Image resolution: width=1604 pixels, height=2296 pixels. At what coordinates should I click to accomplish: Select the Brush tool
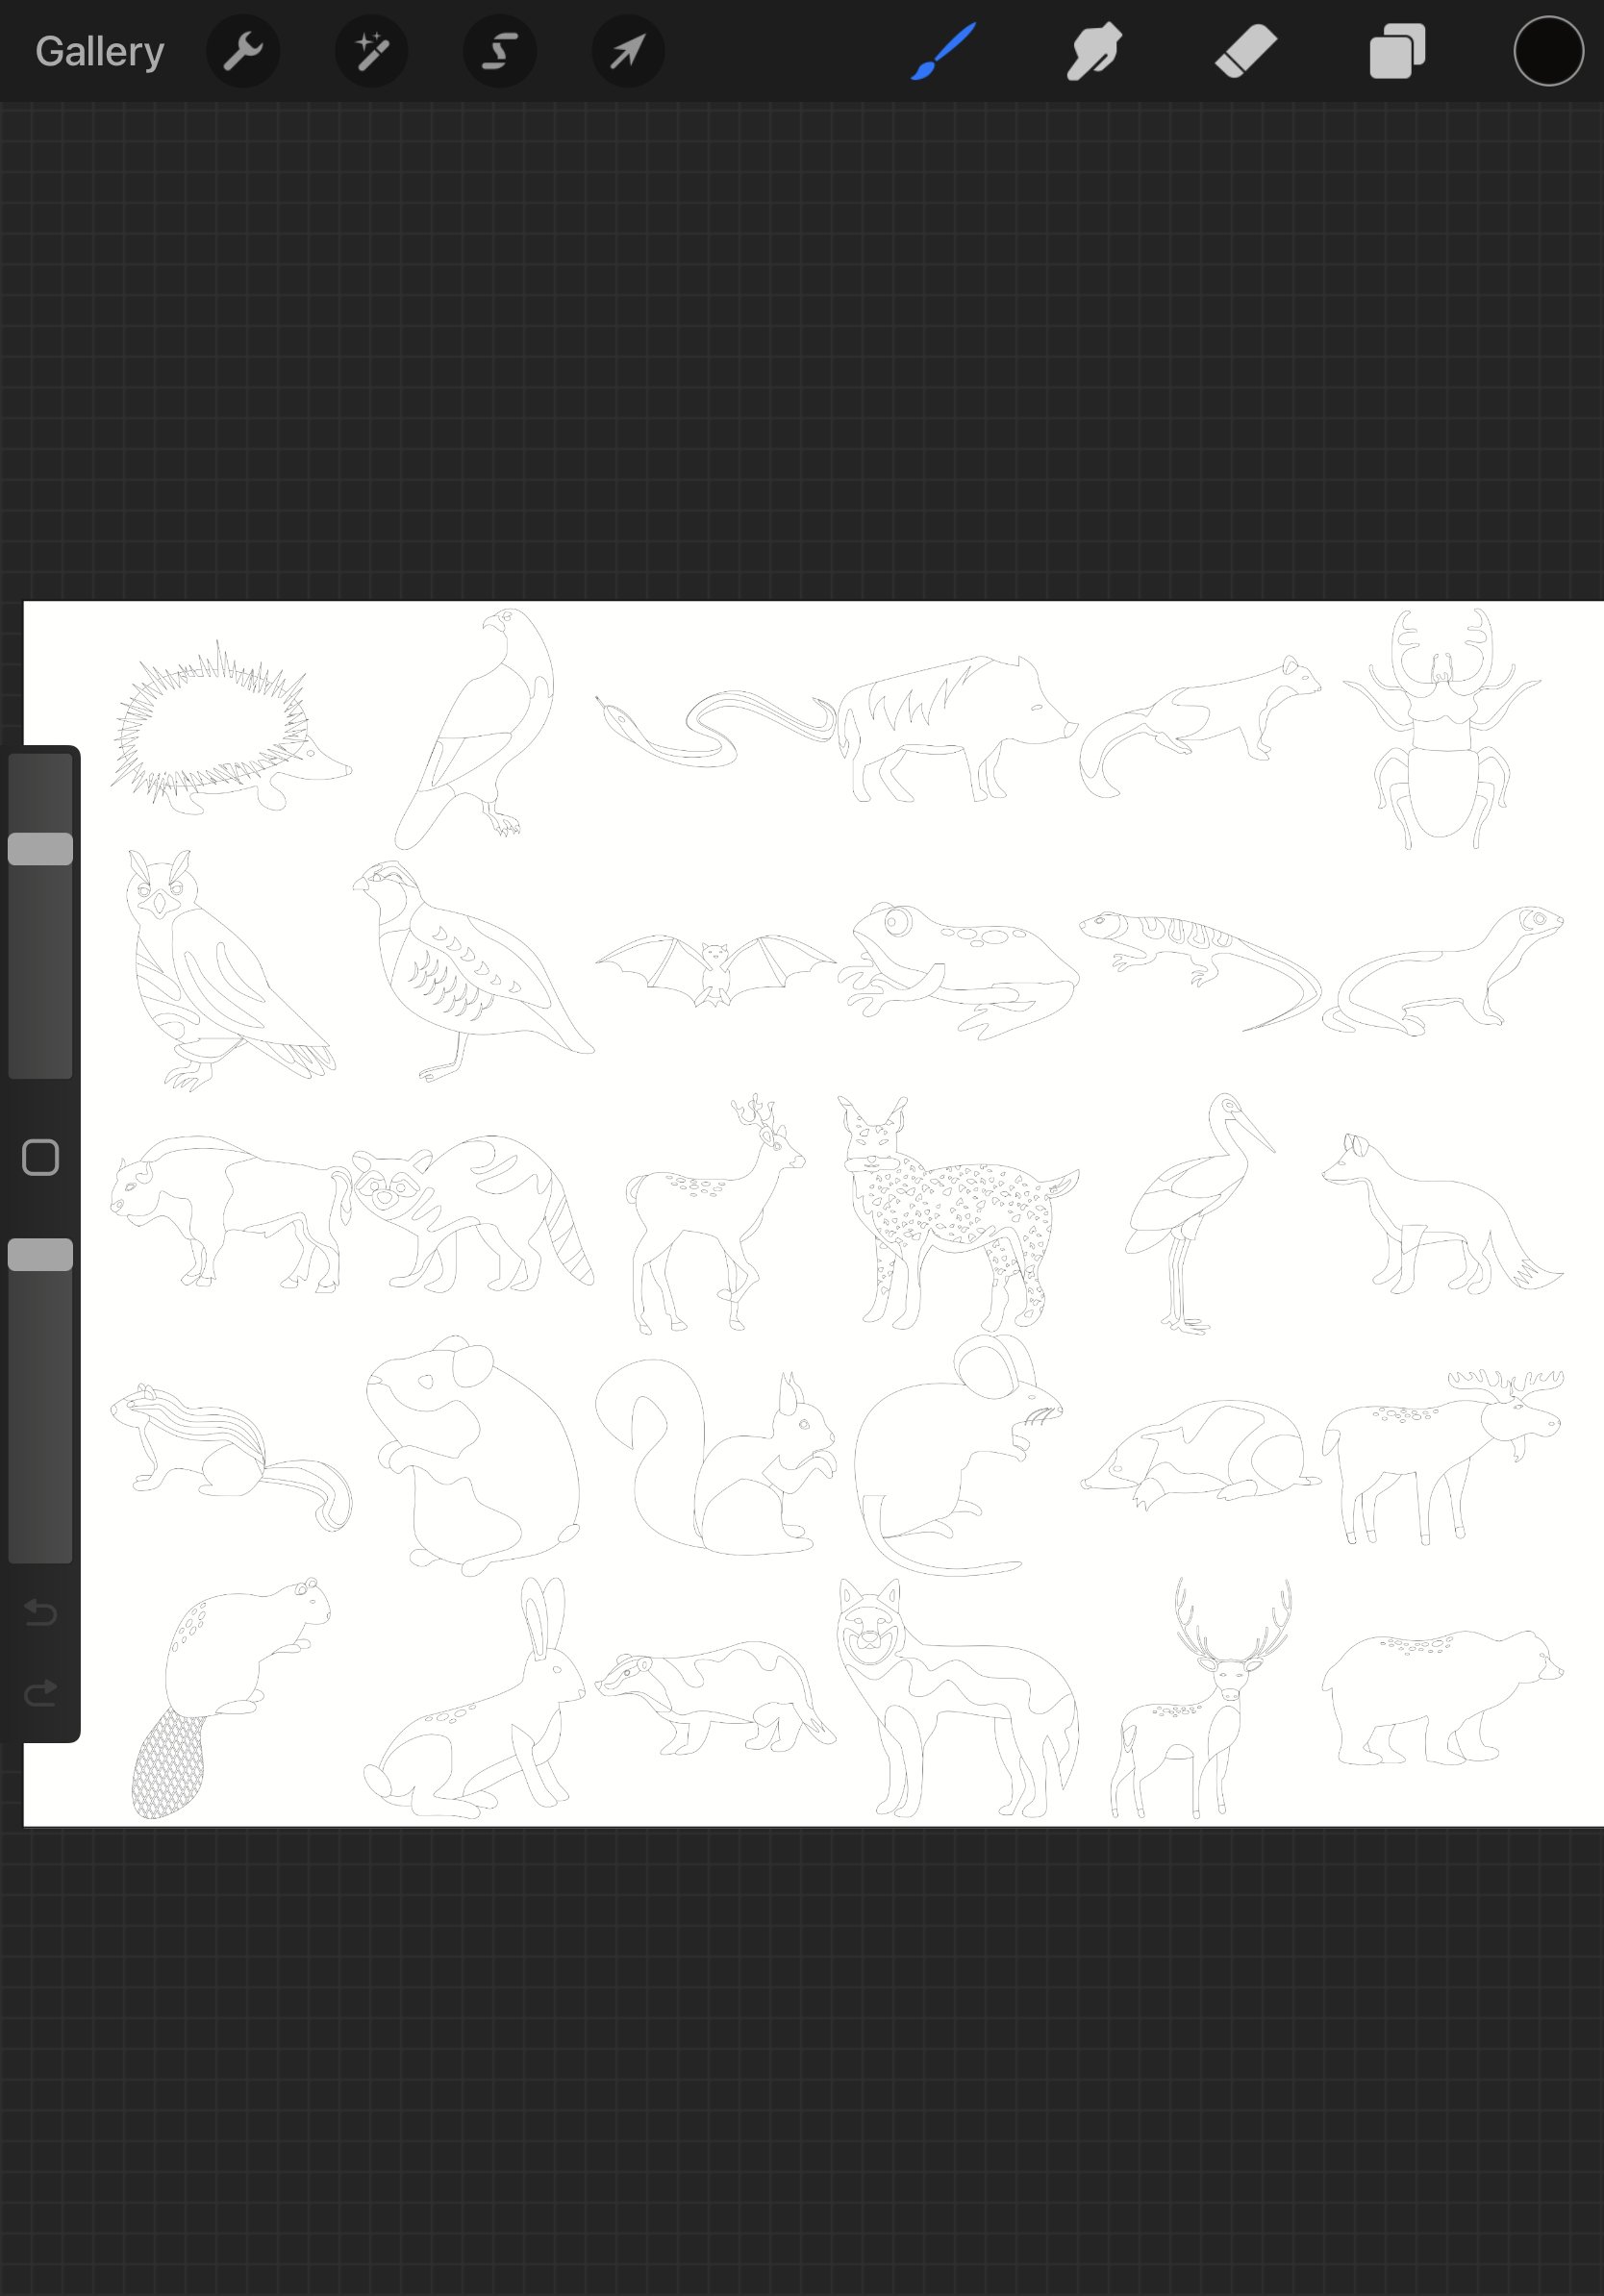pos(943,51)
